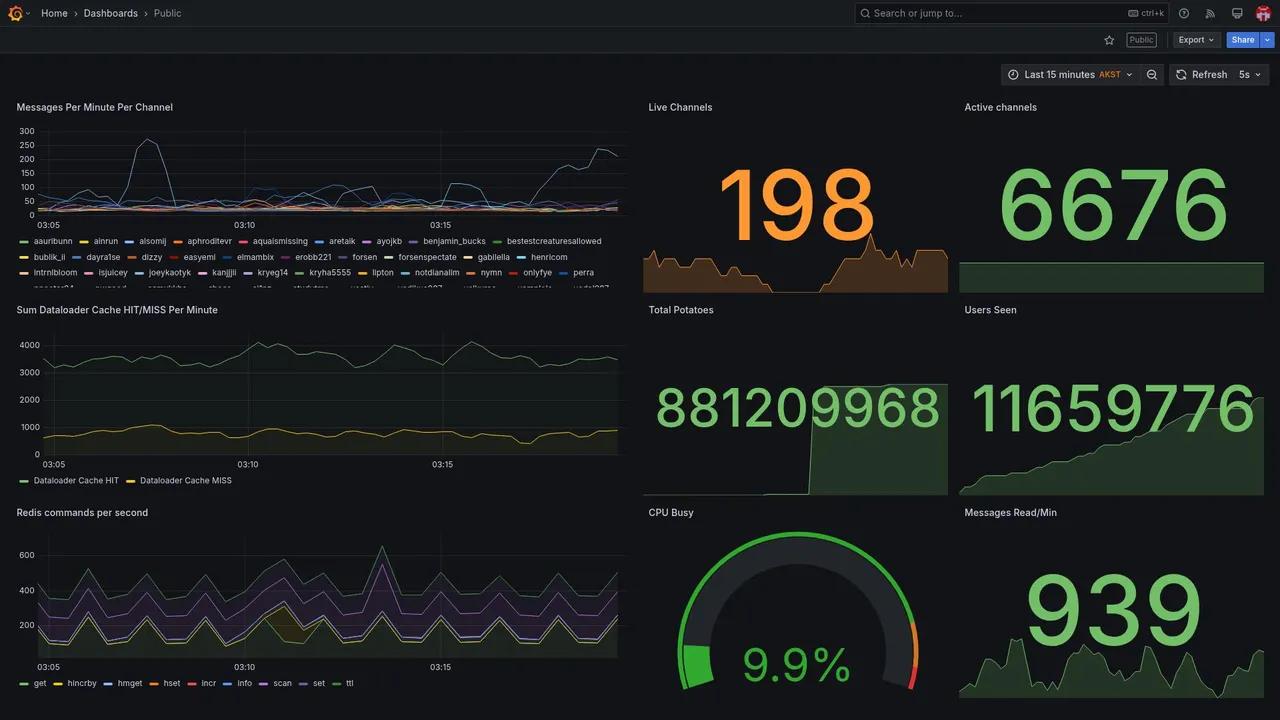
Task: Expand the 5s refresh interval dropdown
Action: (x=1250, y=75)
